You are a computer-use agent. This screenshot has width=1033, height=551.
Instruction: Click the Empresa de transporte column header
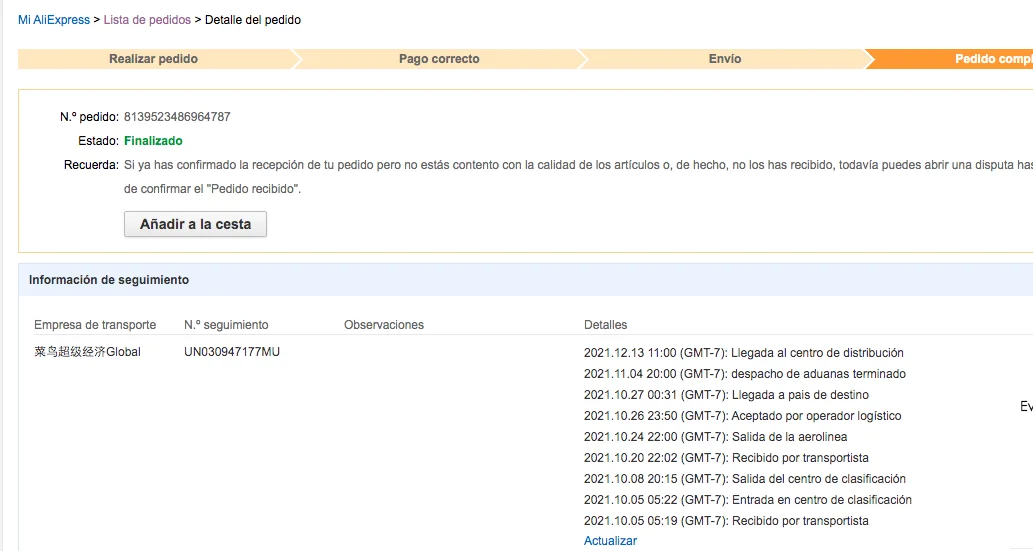pyautogui.click(x=95, y=324)
